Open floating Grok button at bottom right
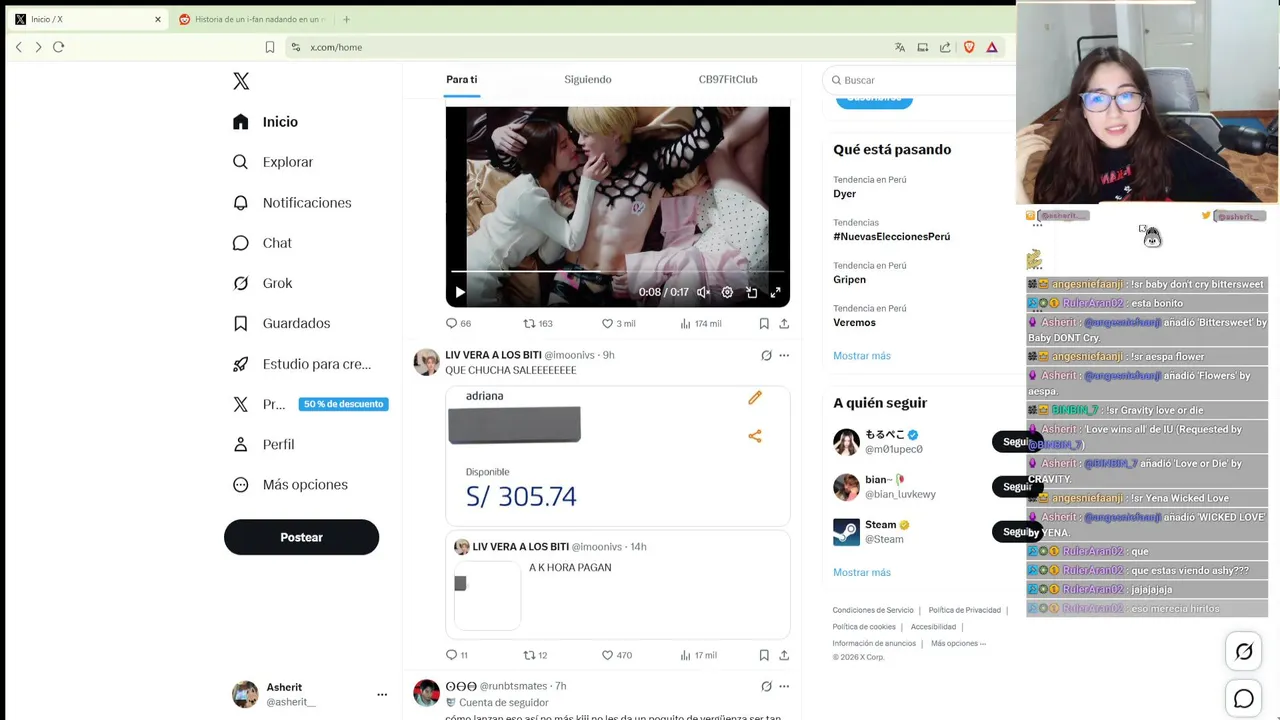This screenshot has height=720, width=1280. pyautogui.click(x=1244, y=652)
